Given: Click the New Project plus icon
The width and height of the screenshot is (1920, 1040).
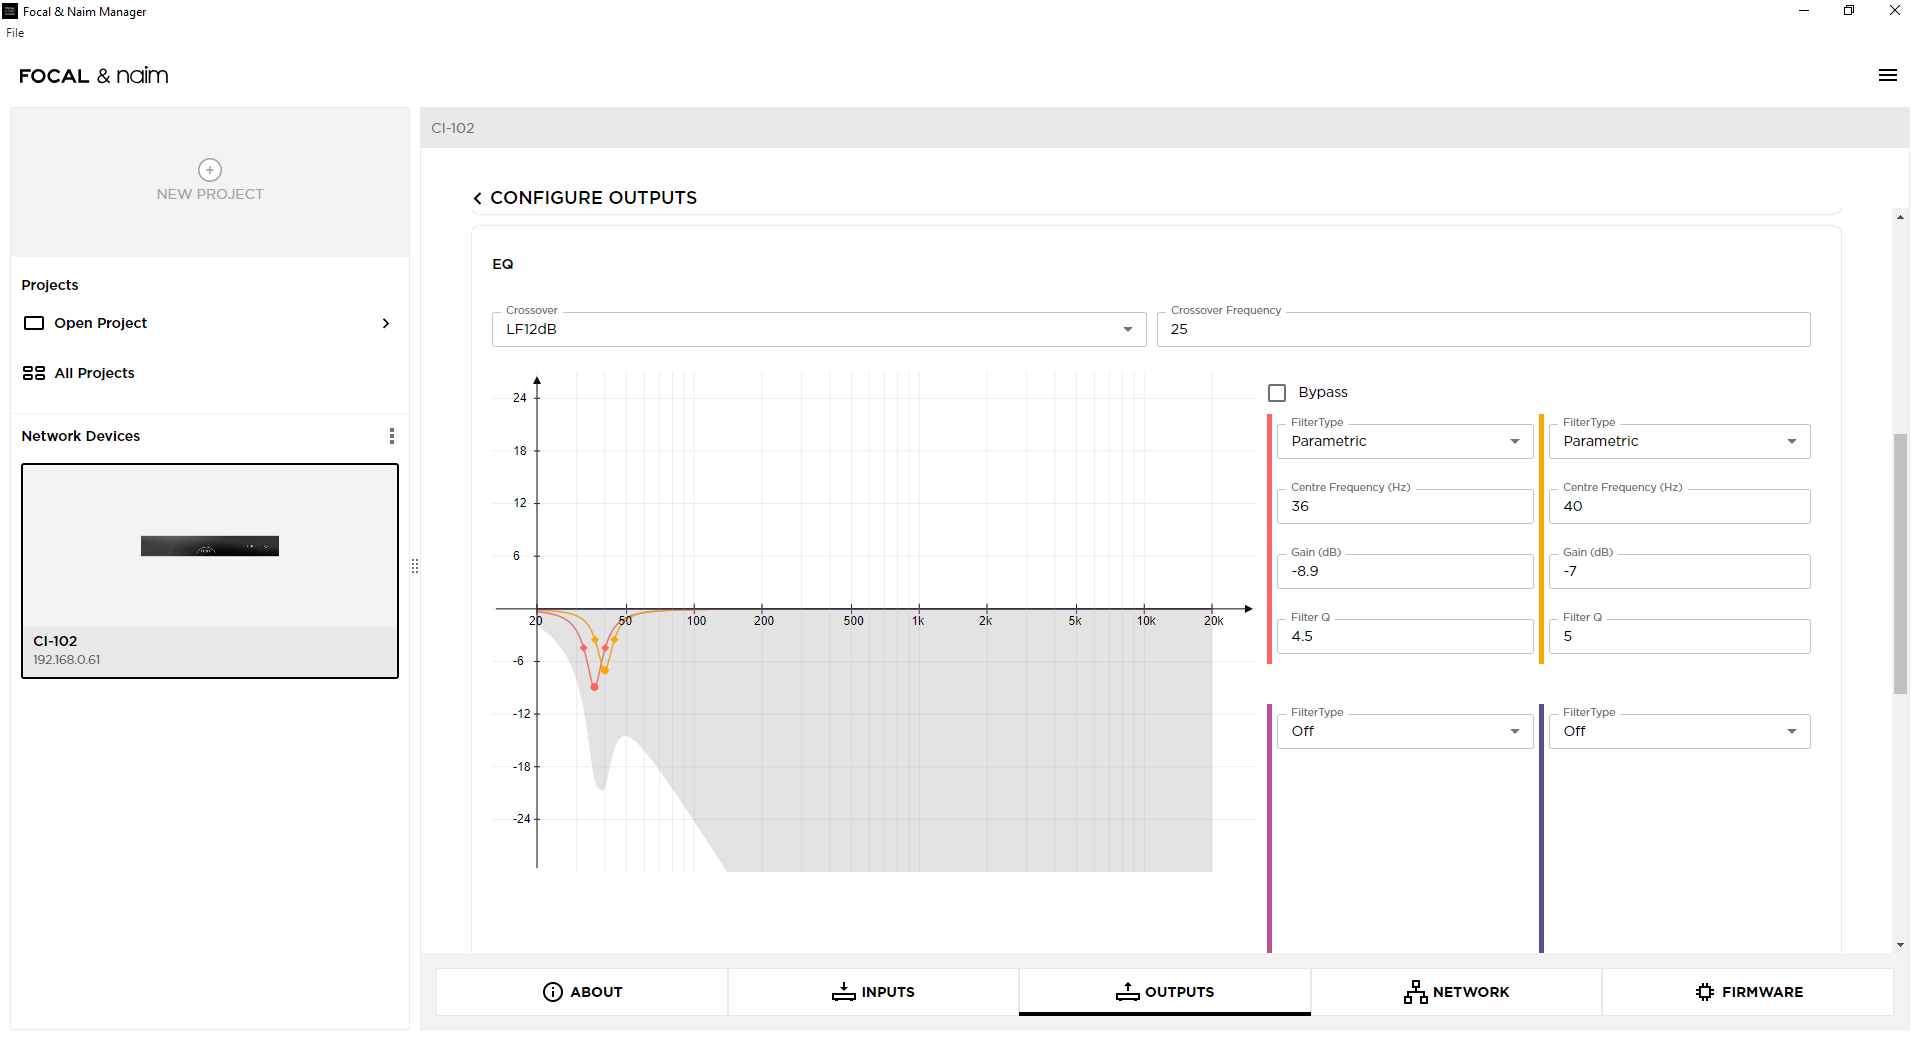Looking at the screenshot, I should pos(210,170).
